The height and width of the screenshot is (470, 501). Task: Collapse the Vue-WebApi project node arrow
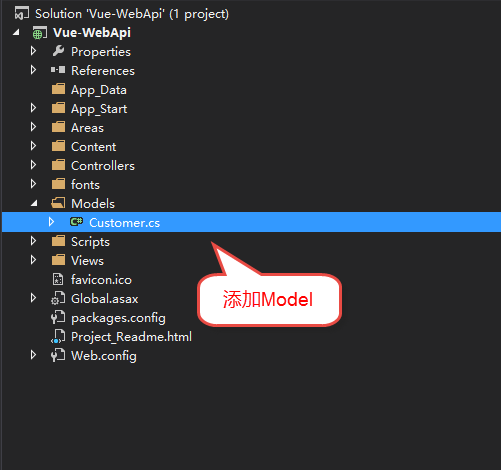(x=16, y=33)
